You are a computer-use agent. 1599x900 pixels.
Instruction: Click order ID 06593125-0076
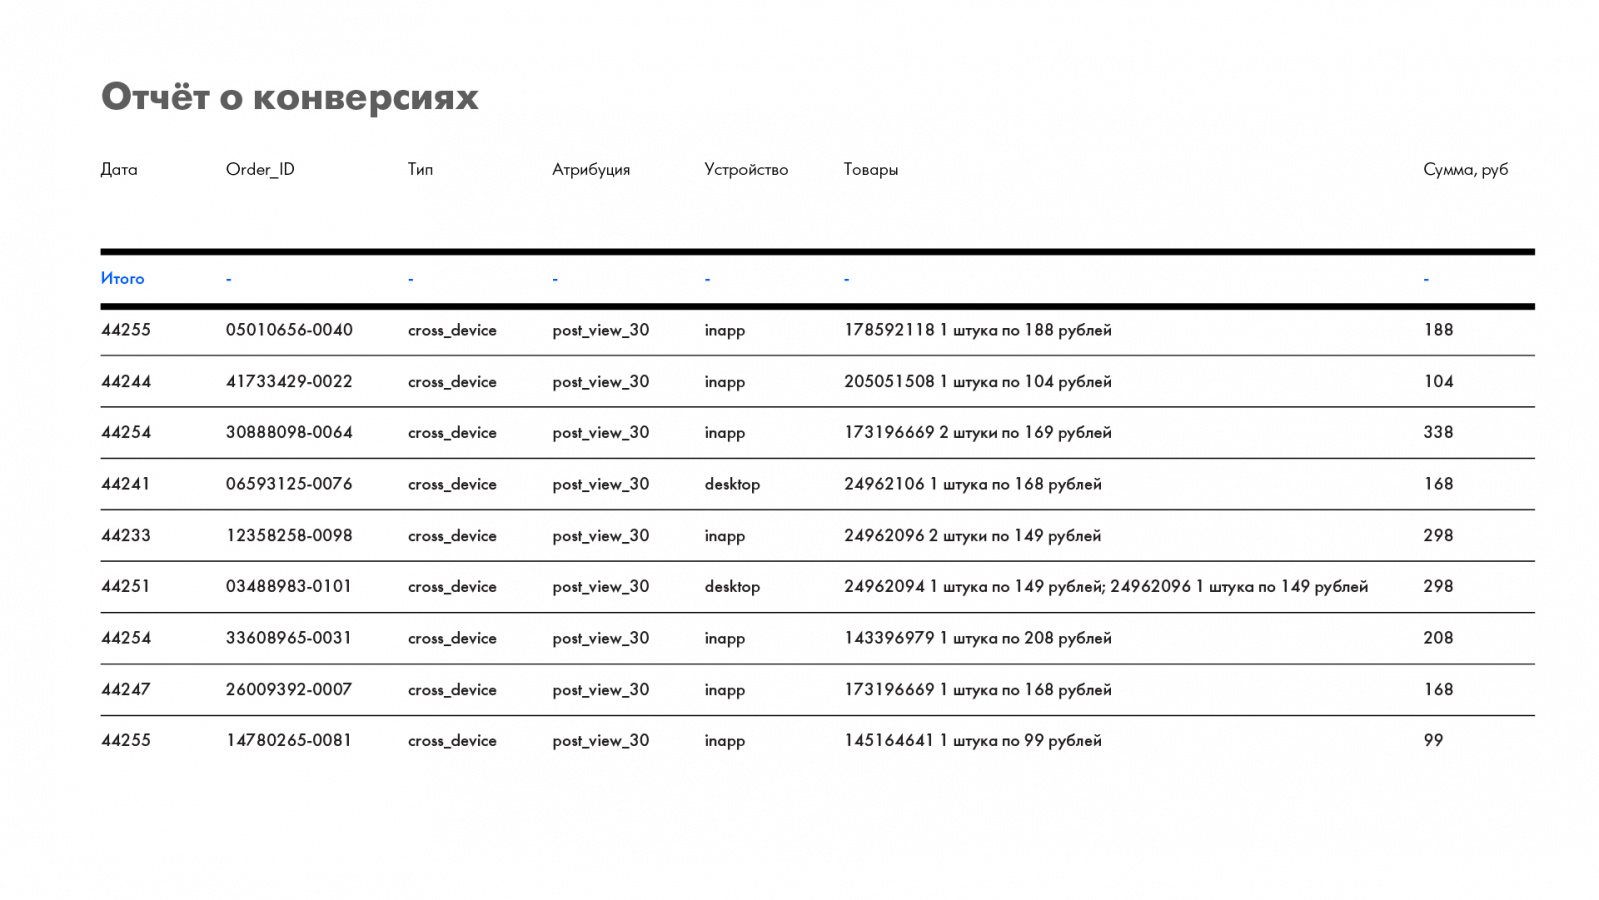click(x=289, y=484)
